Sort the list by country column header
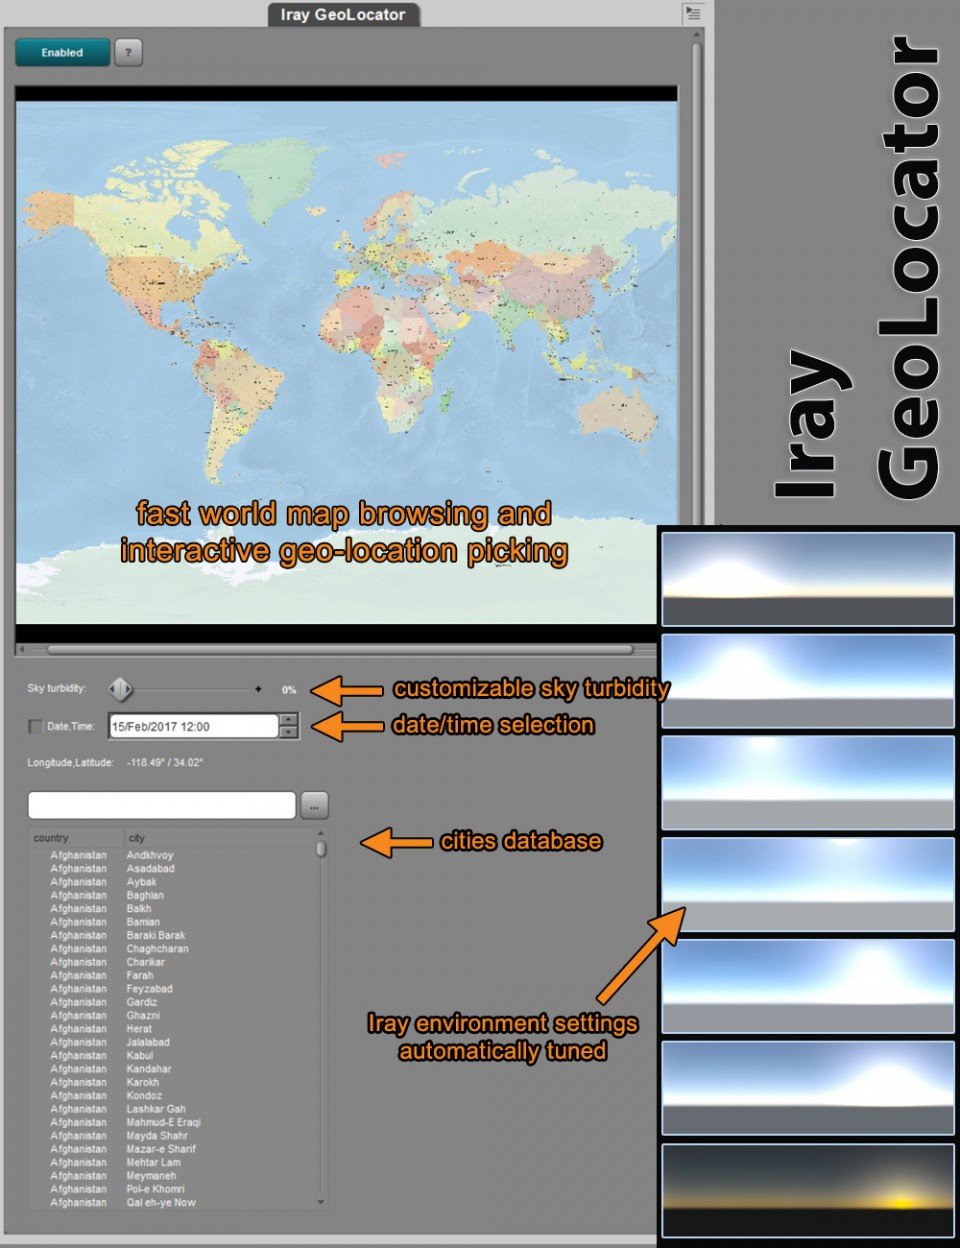960x1248 pixels. click(76, 838)
